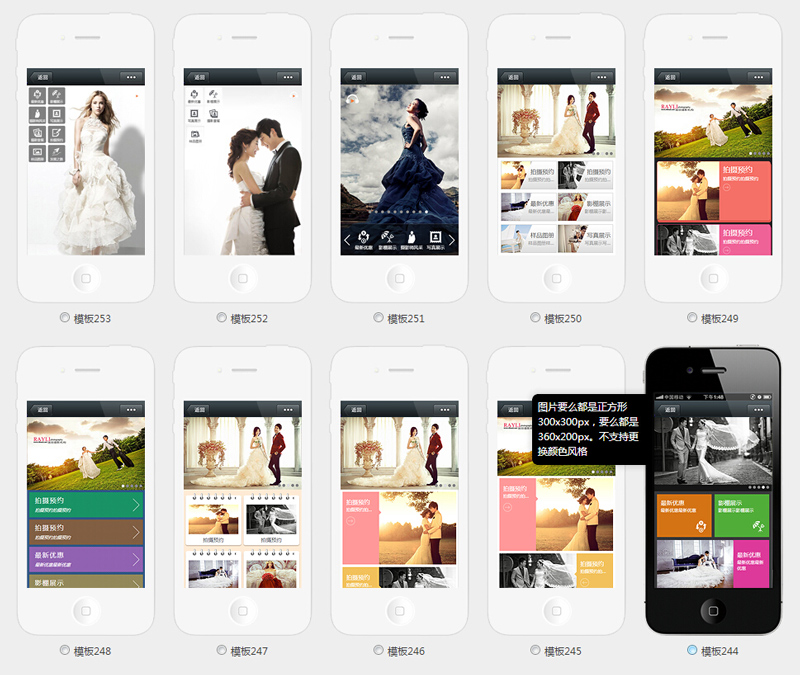The image size is (800, 675).
Task: Pick the 模板249 radio button
Action: tap(692, 318)
